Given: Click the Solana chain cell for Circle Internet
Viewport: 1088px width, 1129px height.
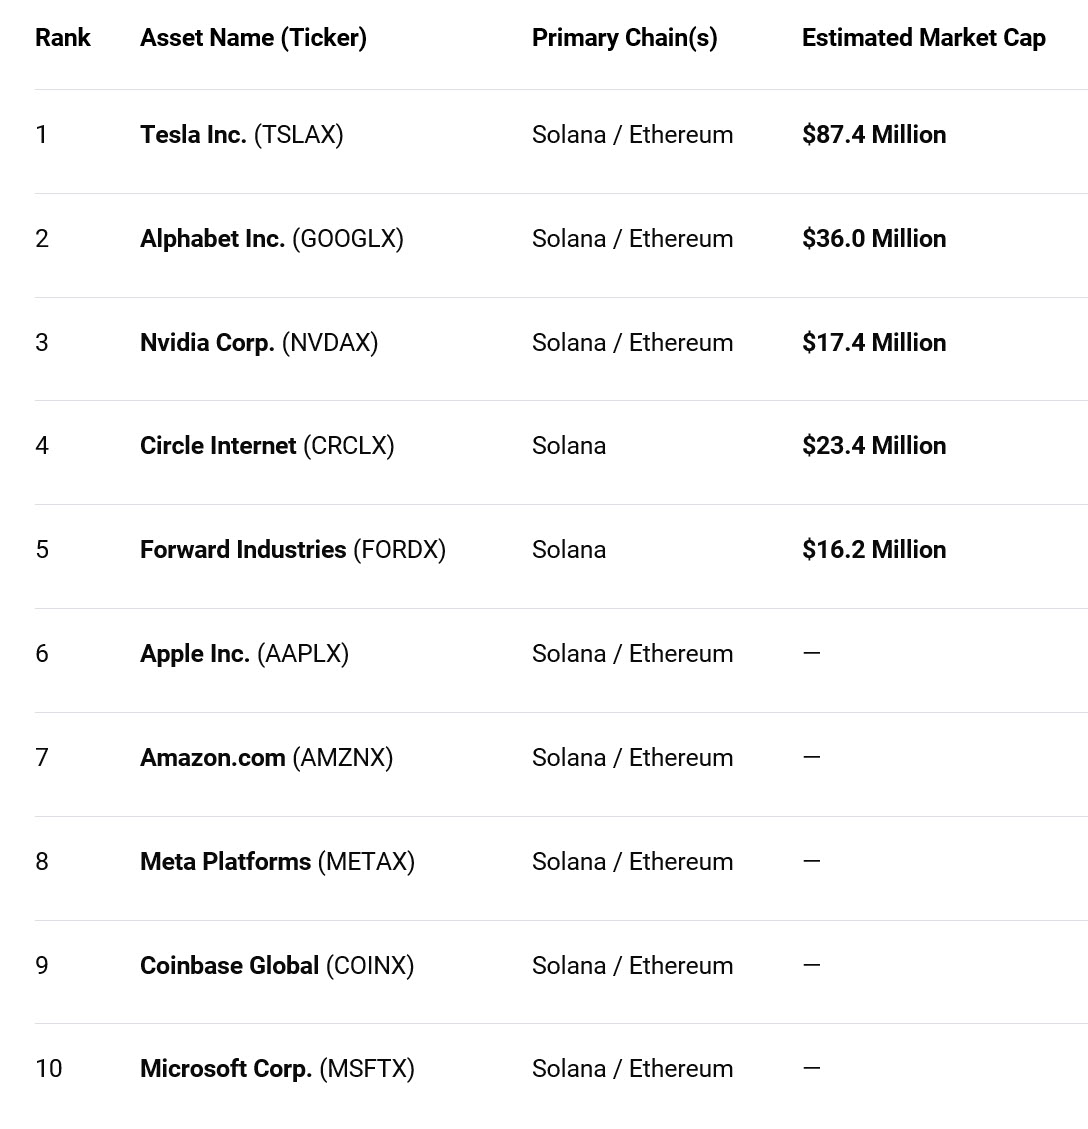Looking at the screenshot, I should pyautogui.click(x=568, y=446).
